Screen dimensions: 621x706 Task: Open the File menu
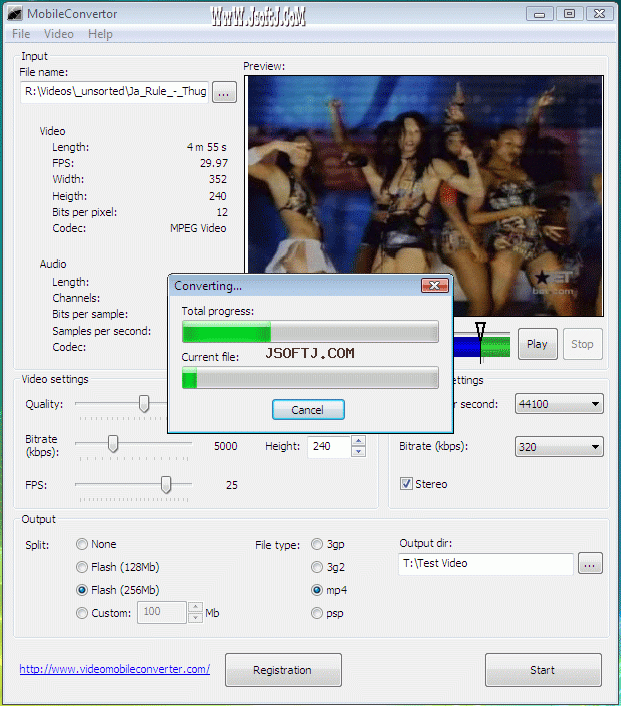21,34
